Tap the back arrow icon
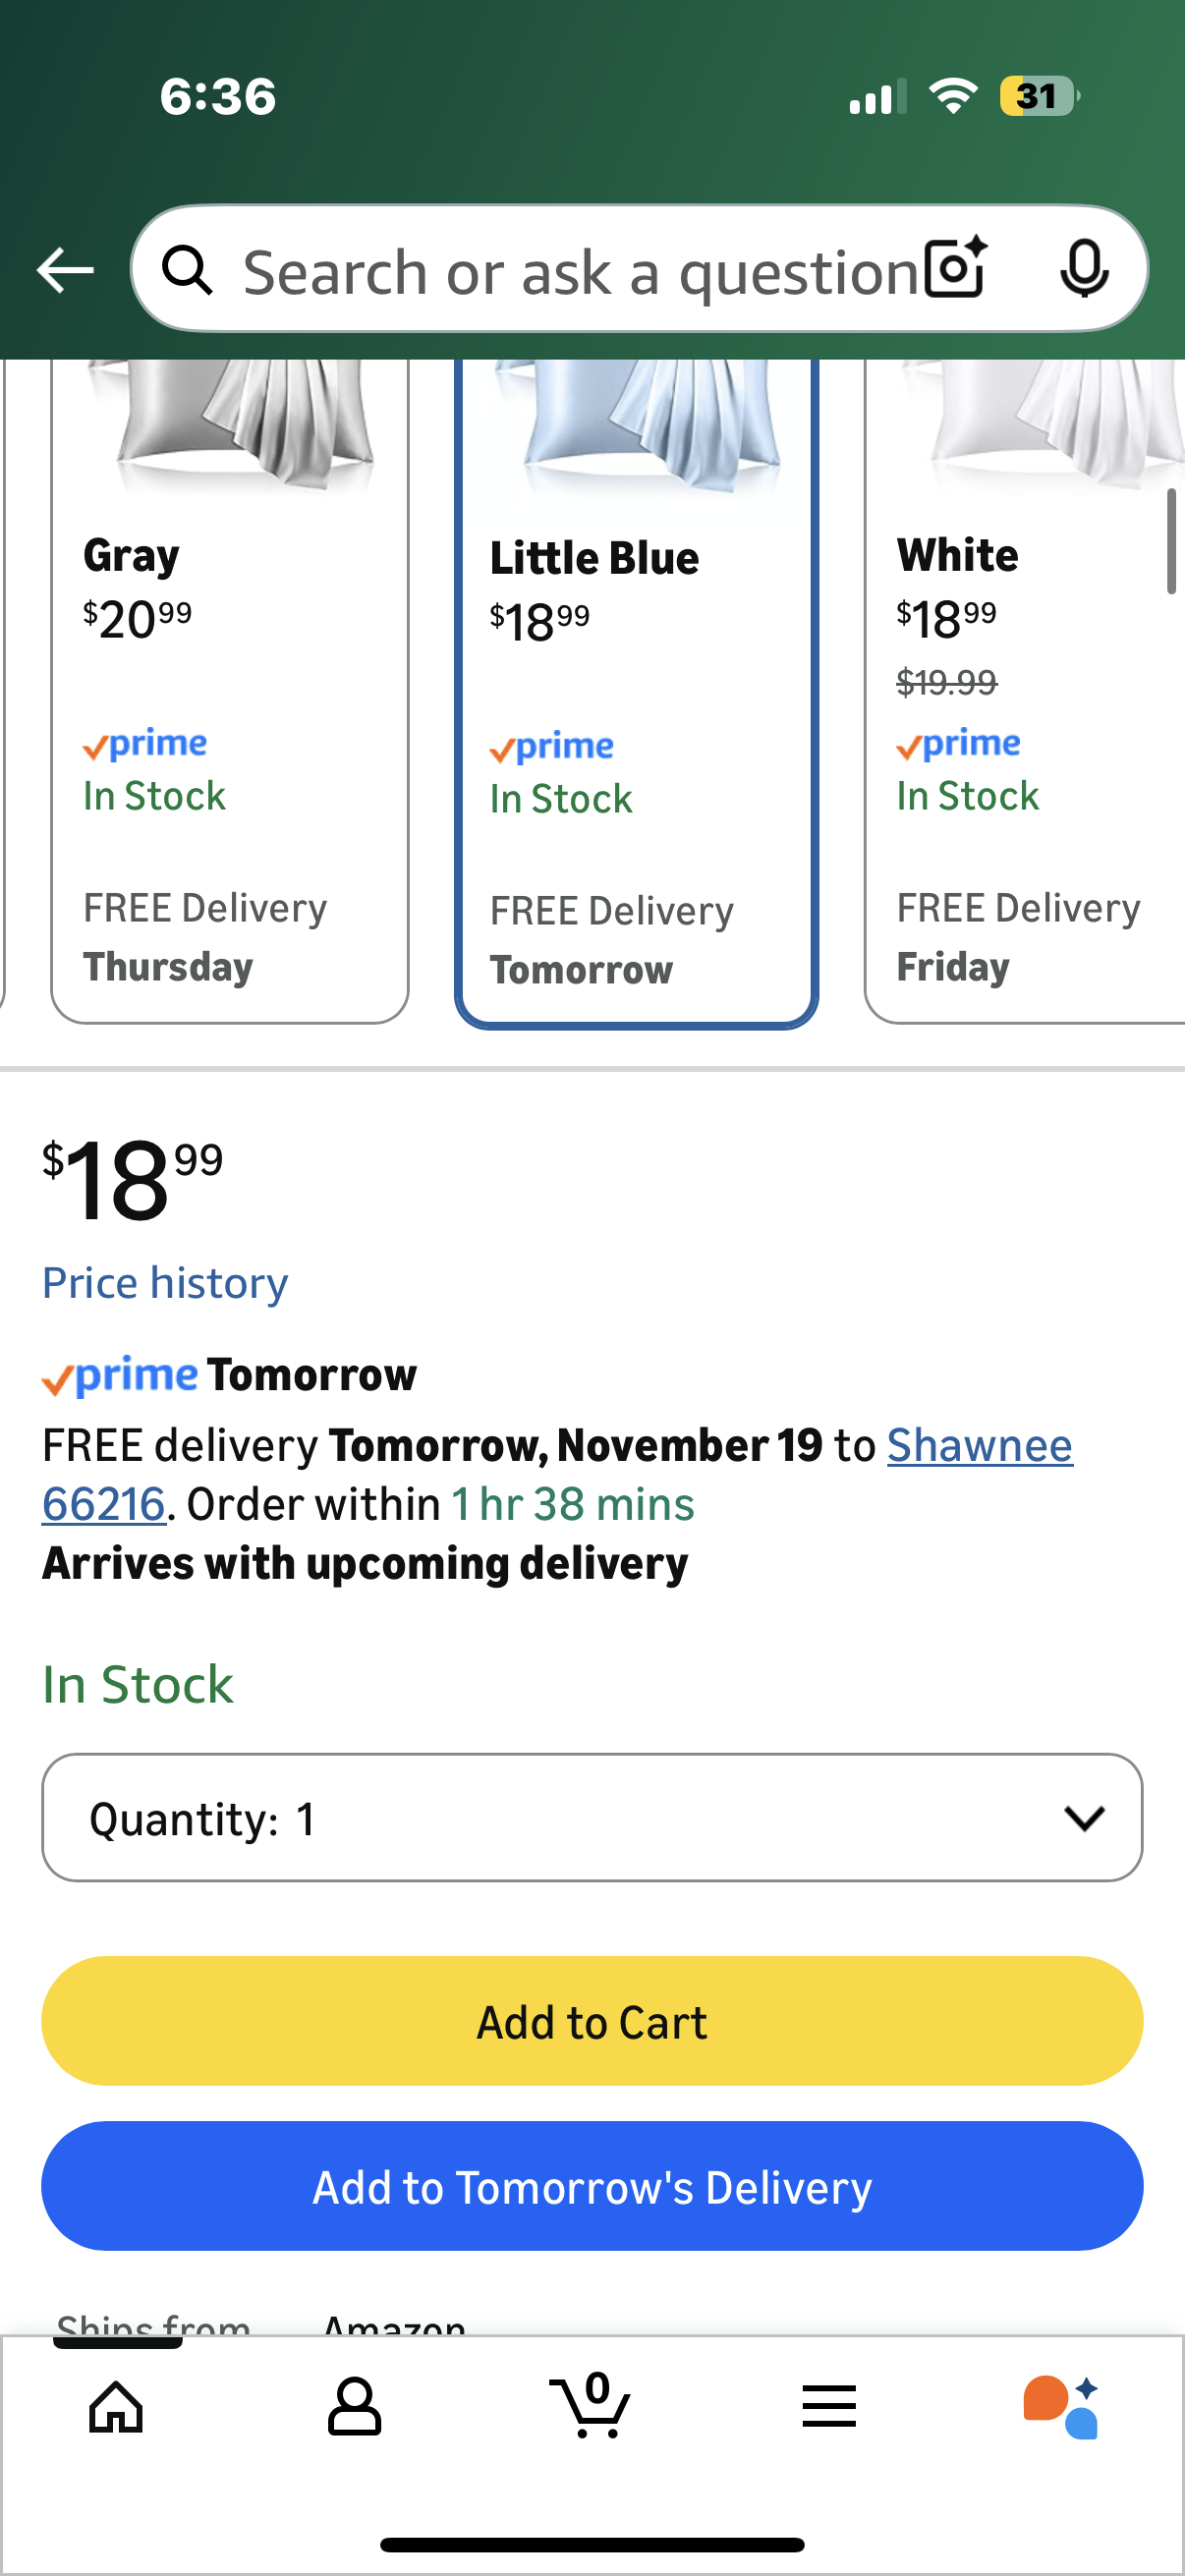This screenshot has height=2576, width=1185. click(65, 270)
